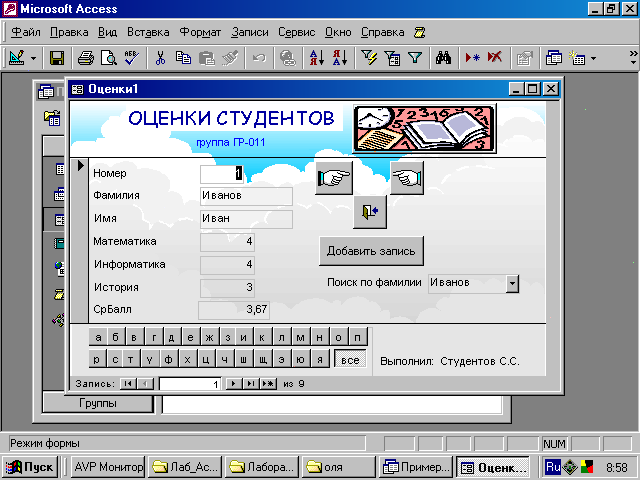640x480 pixels.
Task: Click the record number box
Action: [x=190, y=384]
